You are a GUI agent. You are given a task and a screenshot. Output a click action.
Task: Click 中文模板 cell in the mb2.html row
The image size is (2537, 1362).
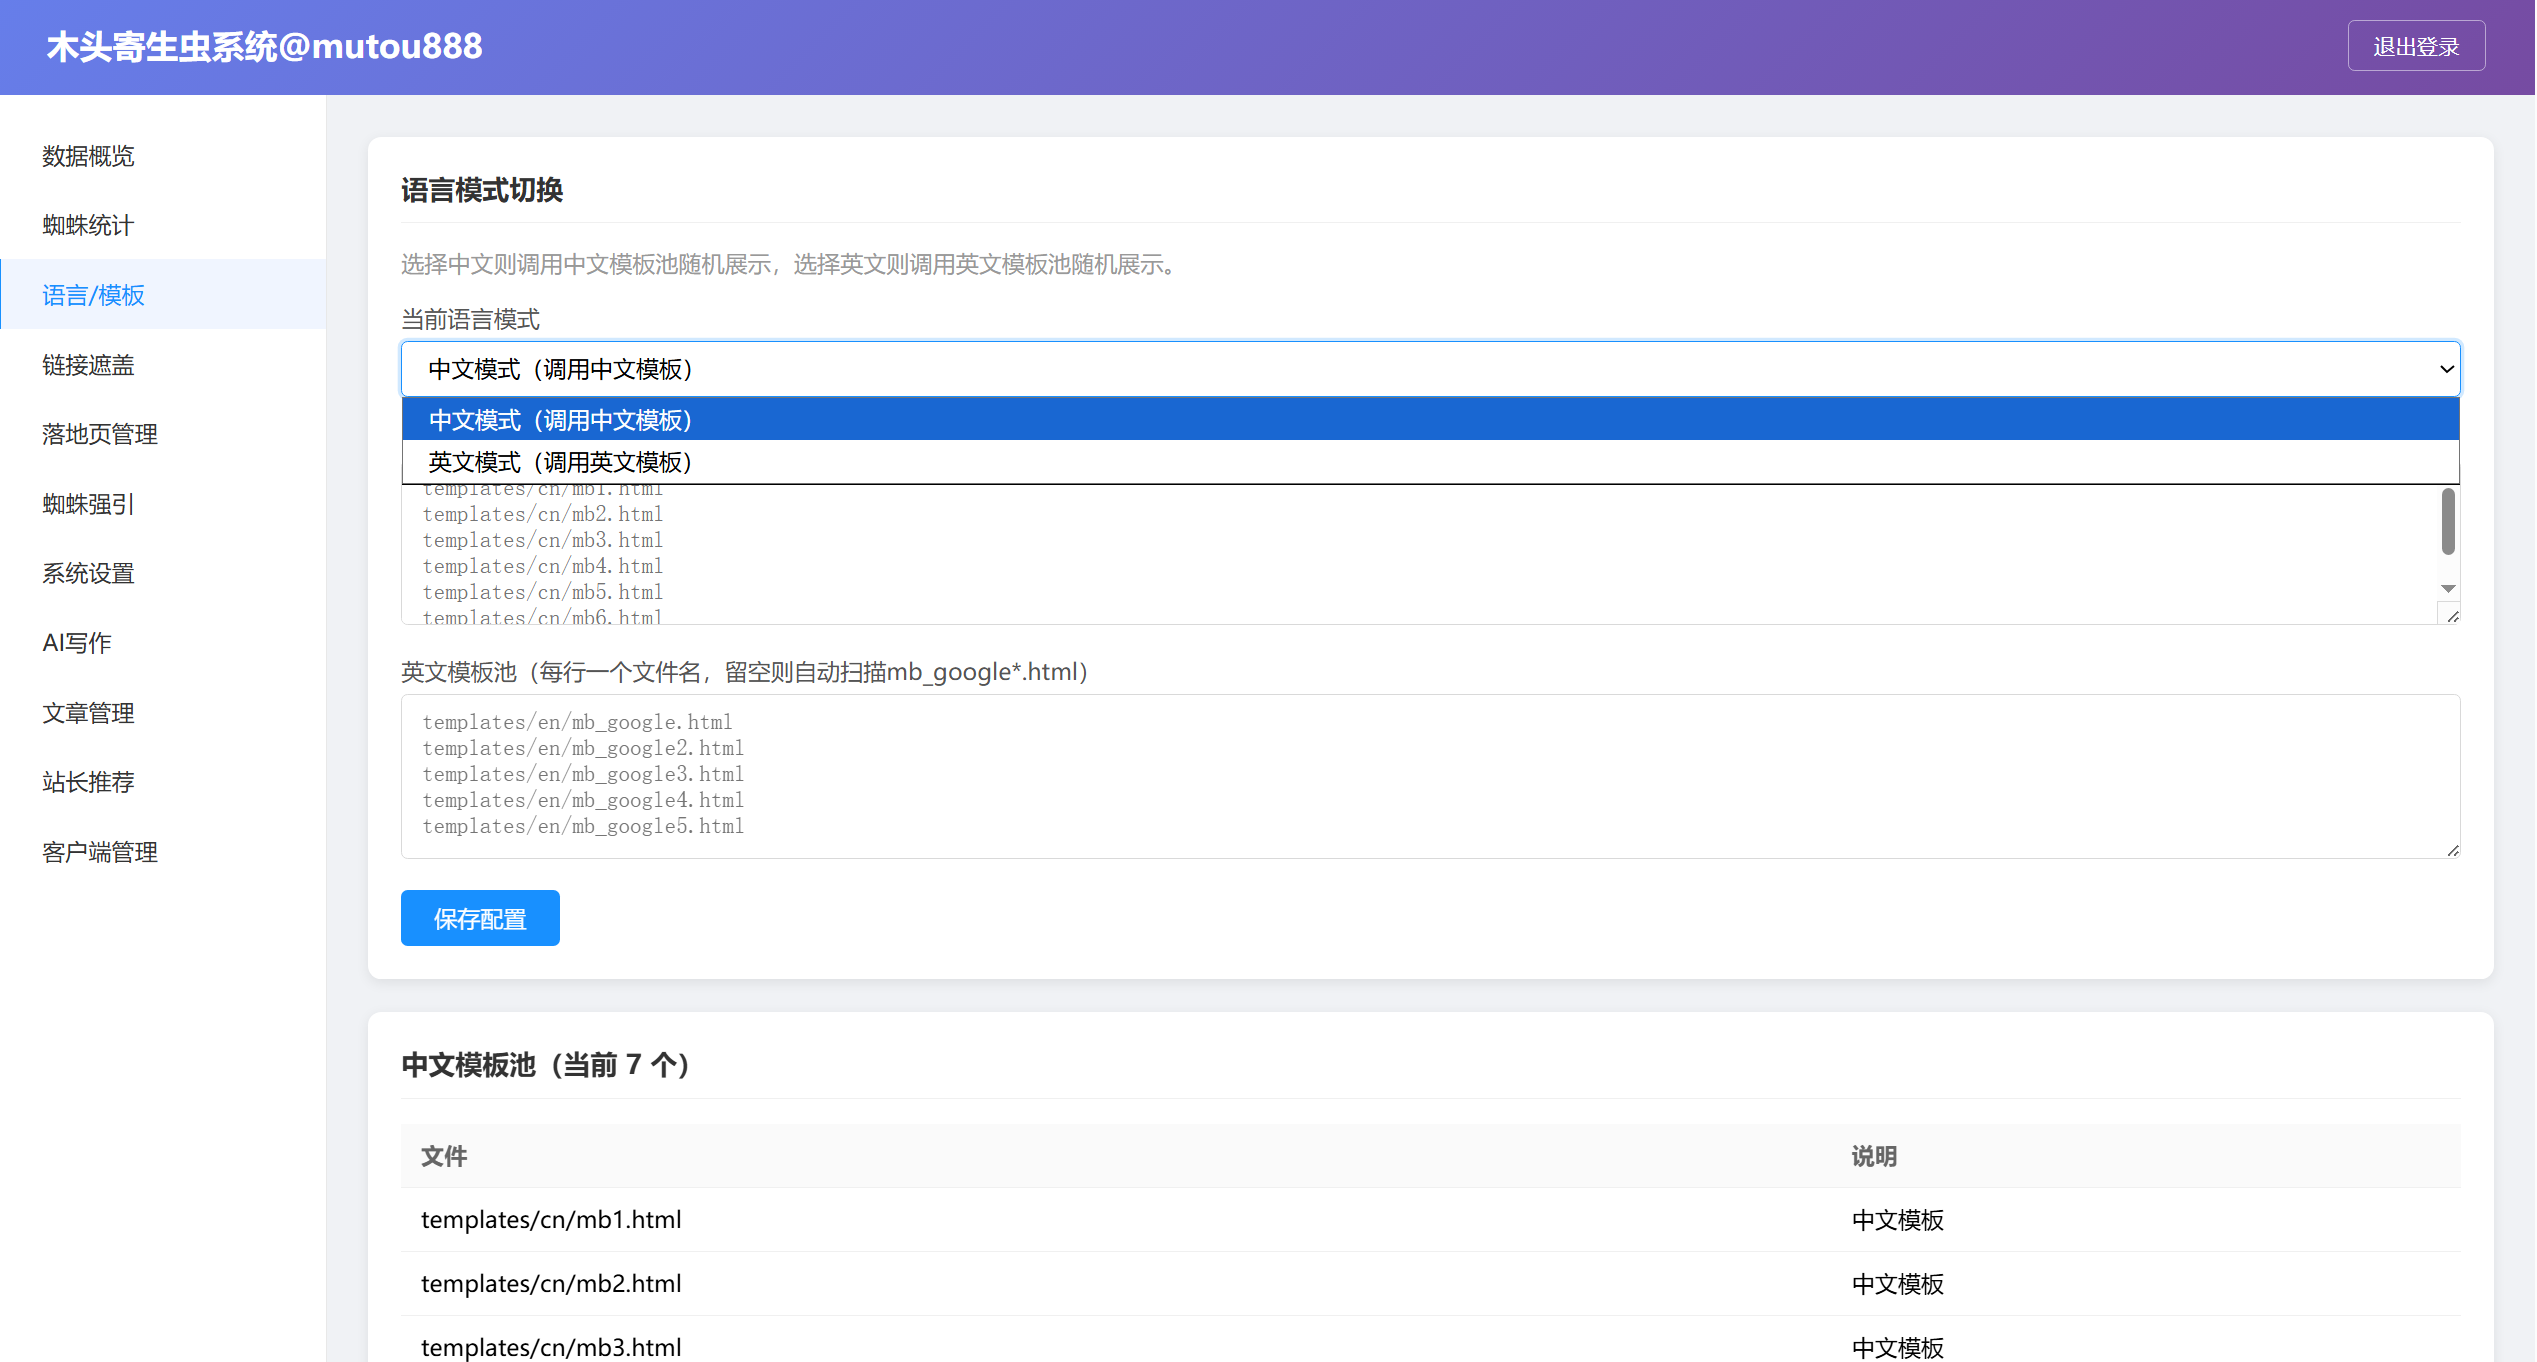(x=1897, y=1284)
